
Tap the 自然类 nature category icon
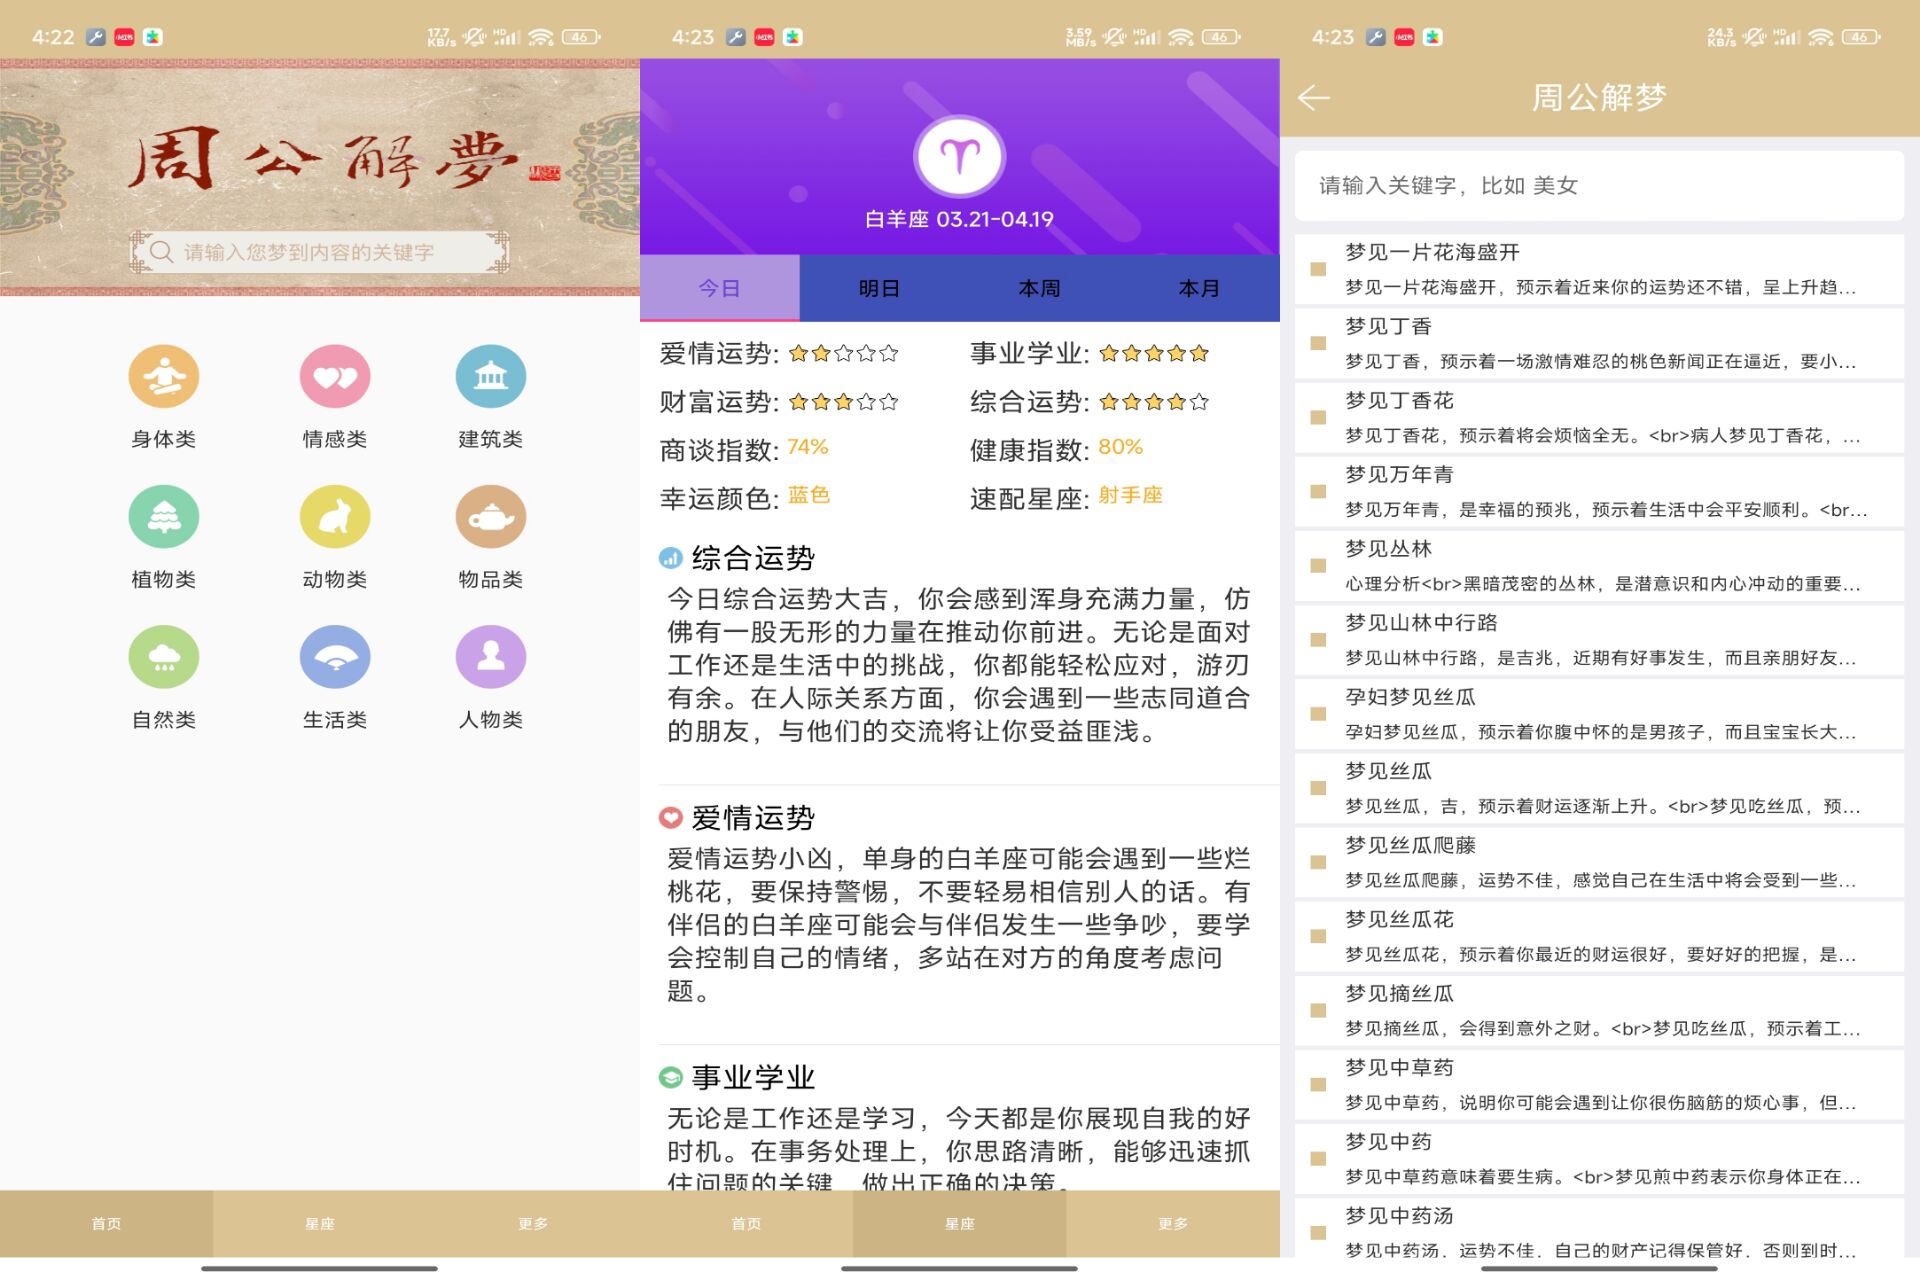click(x=163, y=658)
